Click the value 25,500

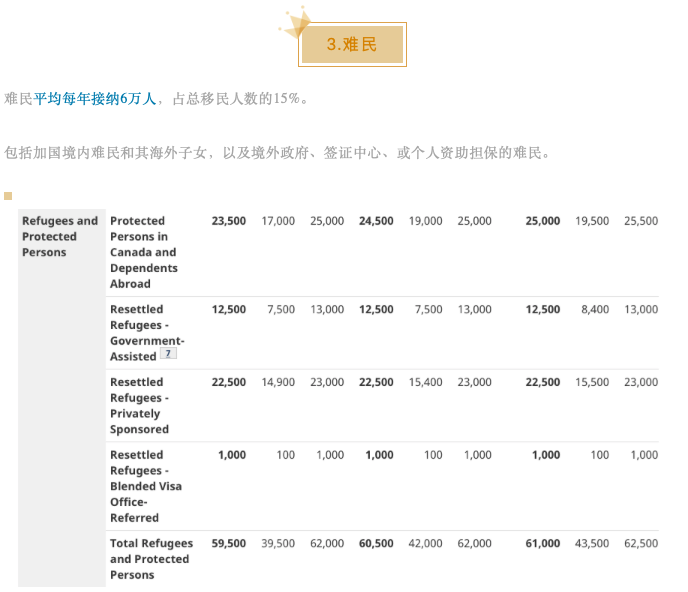tap(641, 221)
